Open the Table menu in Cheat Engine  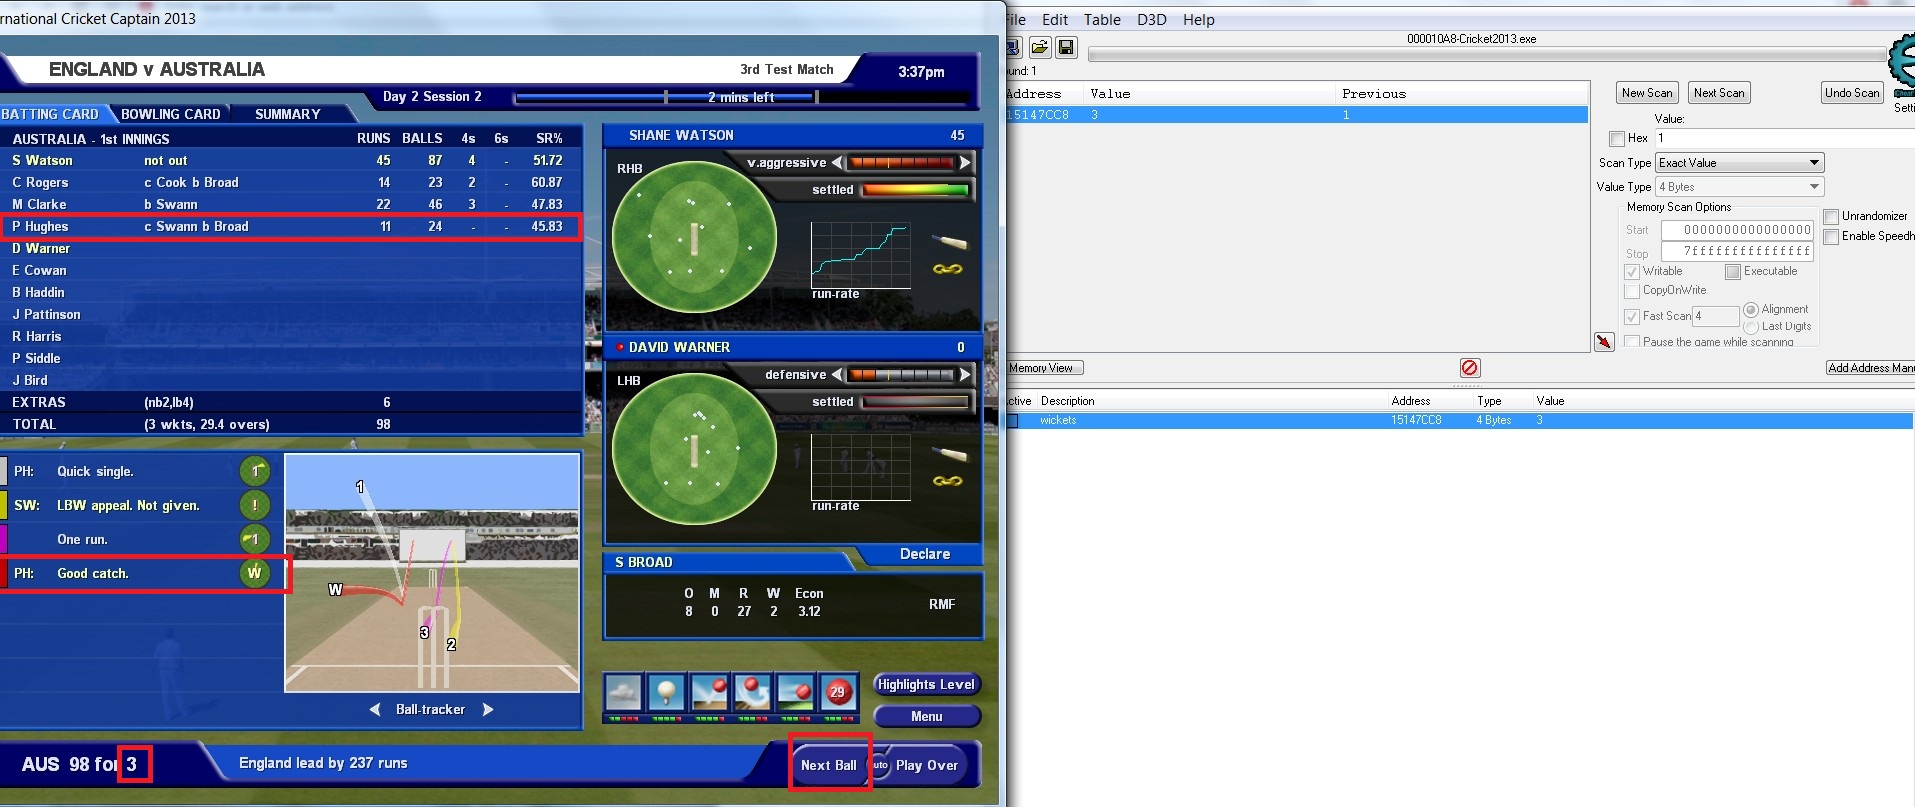tap(1102, 20)
